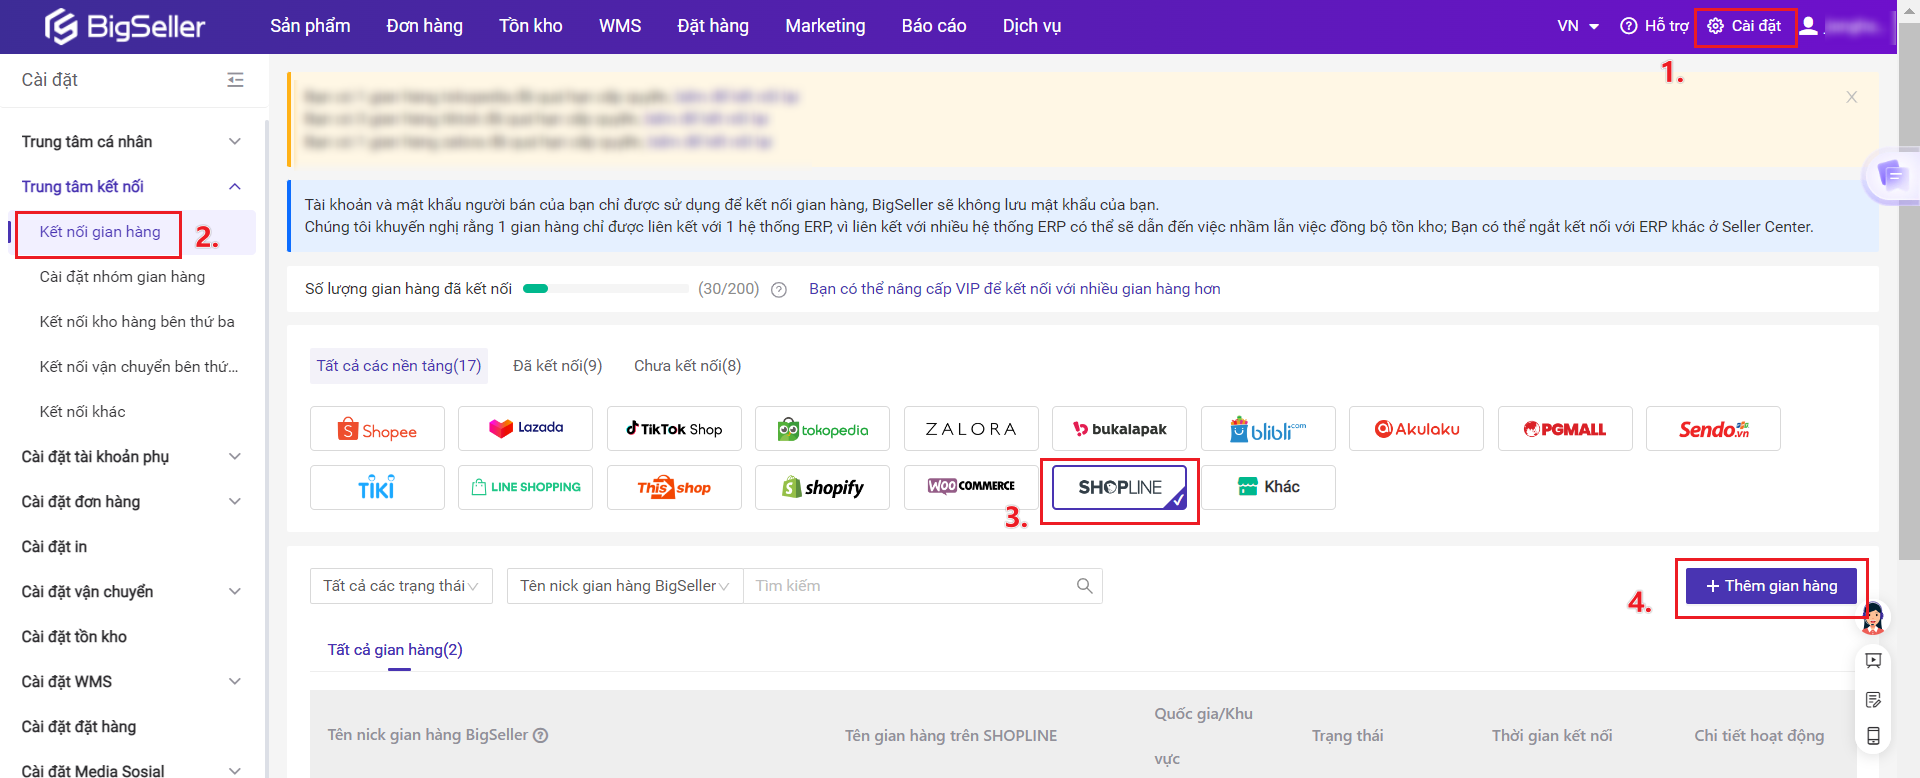This screenshot has height=778, width=1920.
Task: Select Shopify platform
Action: 822,488
